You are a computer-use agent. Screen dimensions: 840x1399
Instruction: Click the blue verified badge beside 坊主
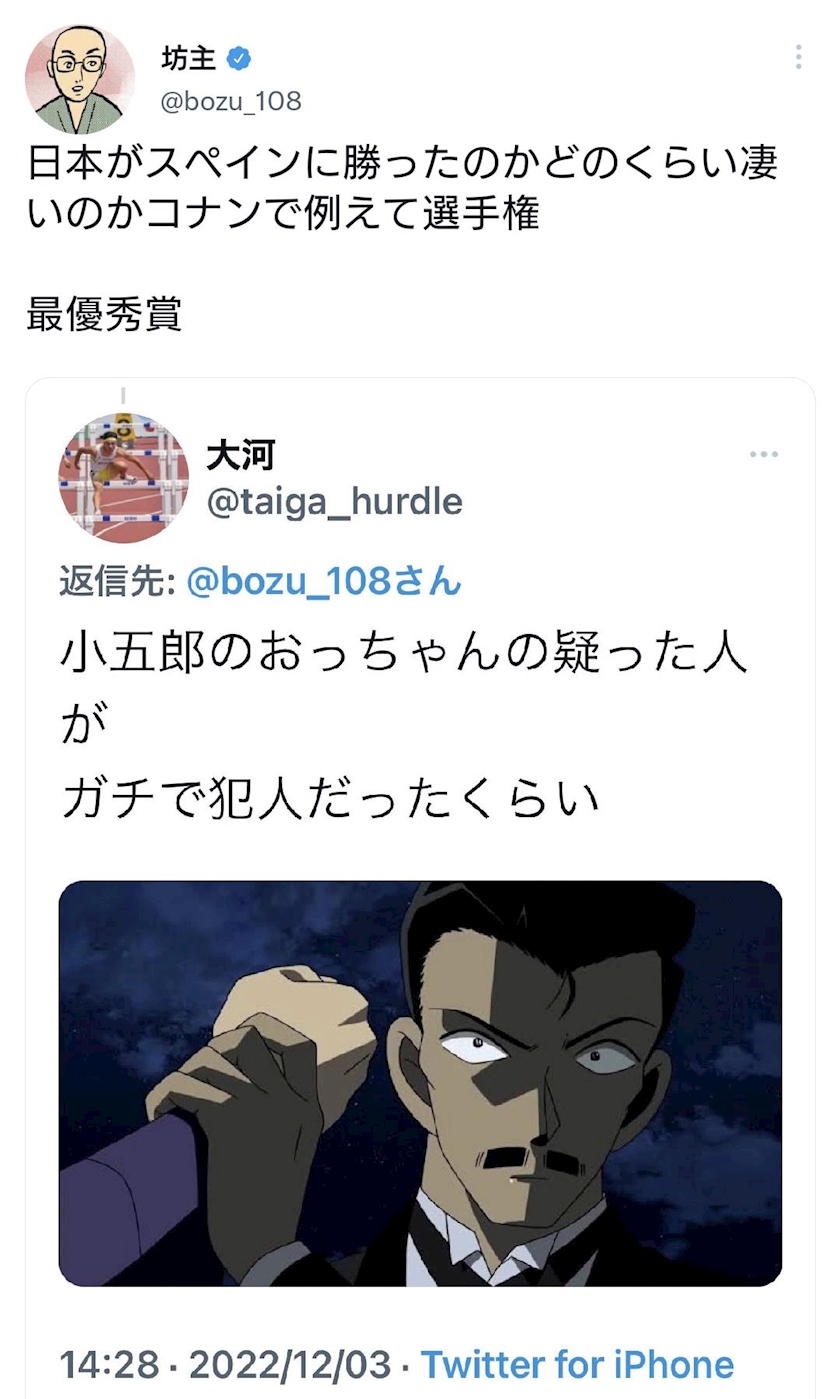pos(238,59)
